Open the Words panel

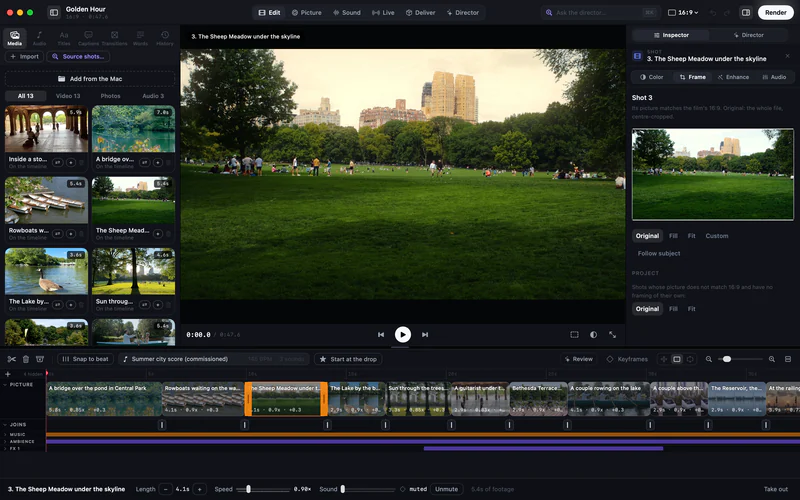pos(140,38)
